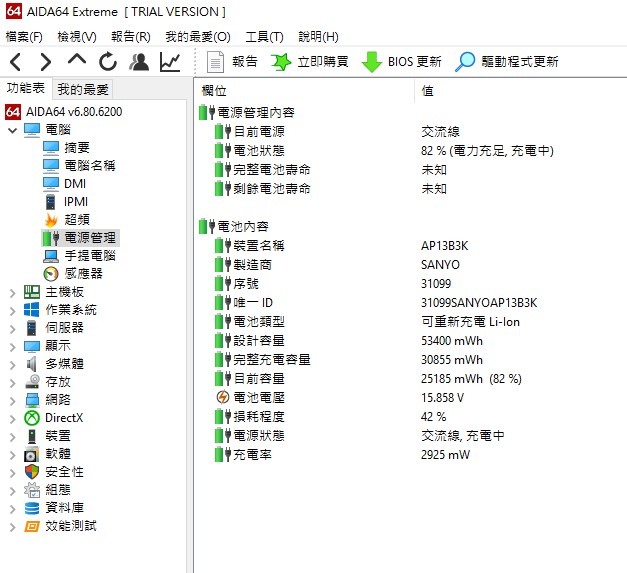Select 摘要 in the sidebar tree
This screenshot has height=573, width=627.
click(x=66, y=148)
